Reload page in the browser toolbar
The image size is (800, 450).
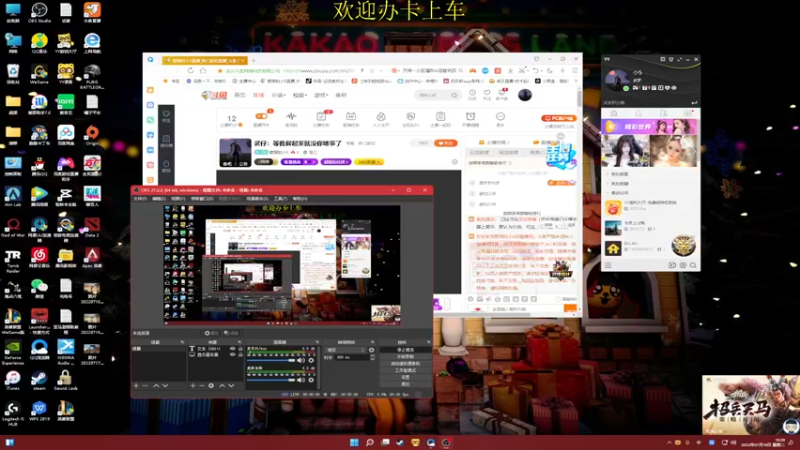click(190, 70)
